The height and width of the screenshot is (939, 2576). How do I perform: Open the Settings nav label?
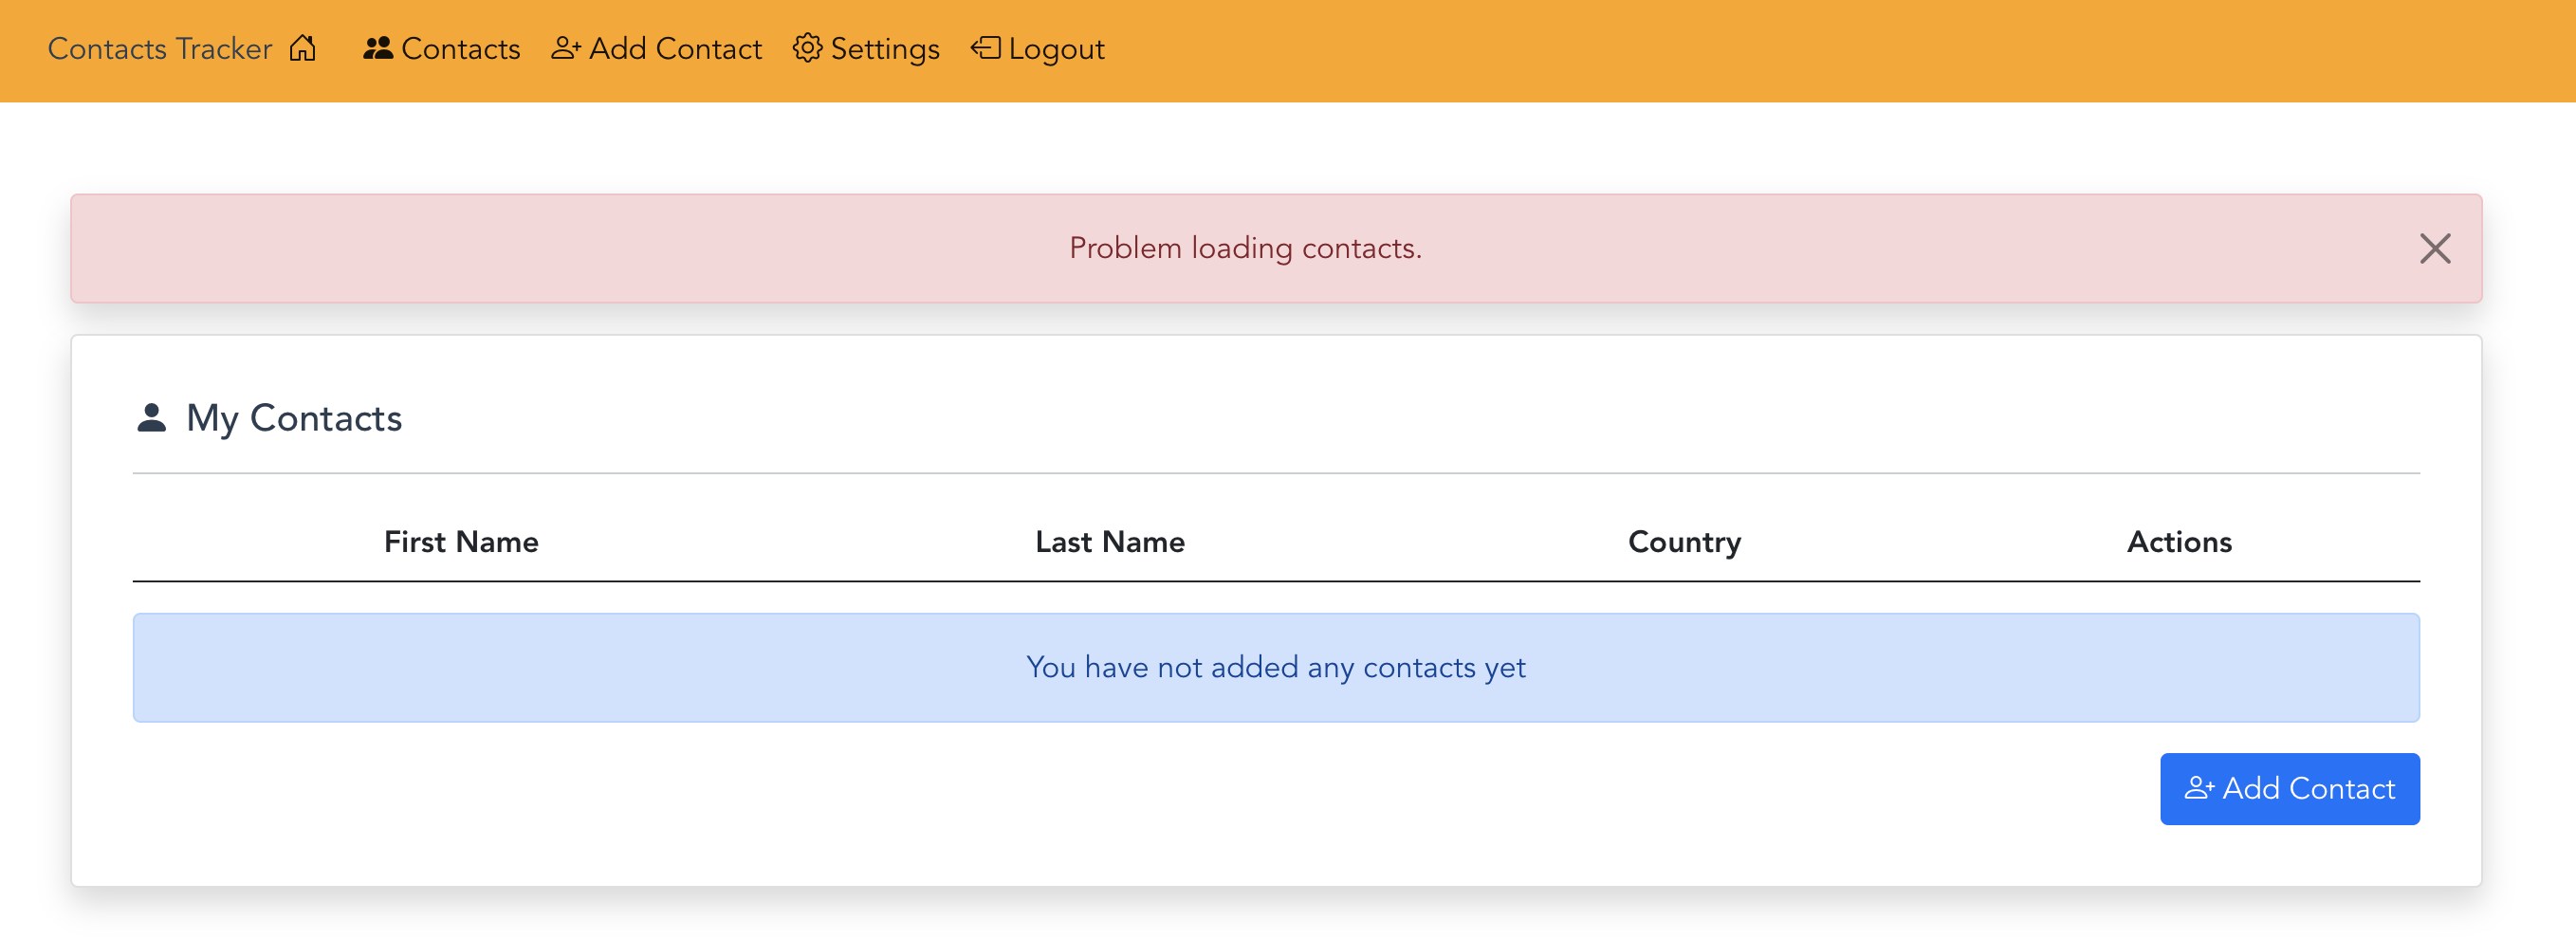pos(885,48)
